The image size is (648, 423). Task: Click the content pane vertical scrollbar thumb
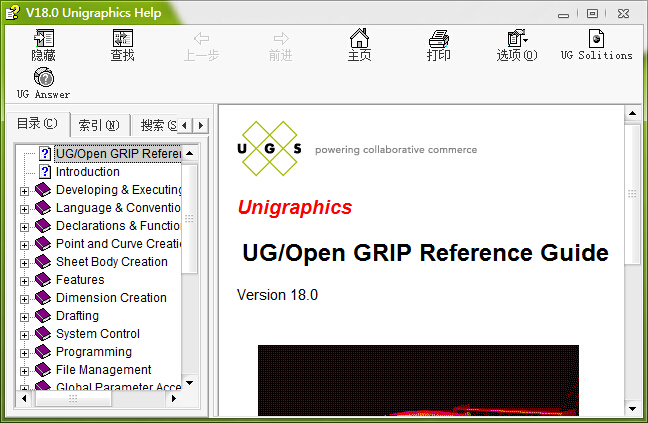pyautogui.click(x=632, y=194)
